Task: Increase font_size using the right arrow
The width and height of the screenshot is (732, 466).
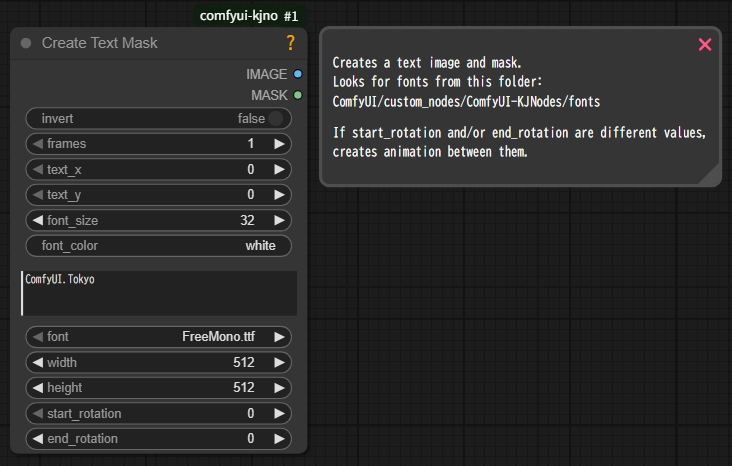Action: click(x=280, y=220)
